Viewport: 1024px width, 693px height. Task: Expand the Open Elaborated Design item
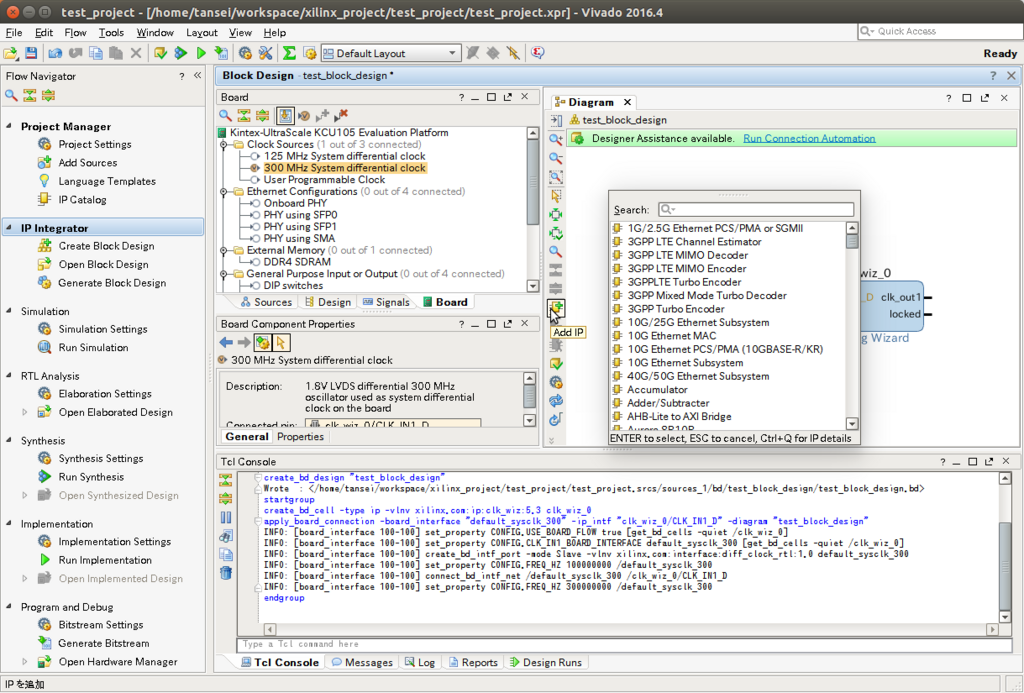[25, 412]
